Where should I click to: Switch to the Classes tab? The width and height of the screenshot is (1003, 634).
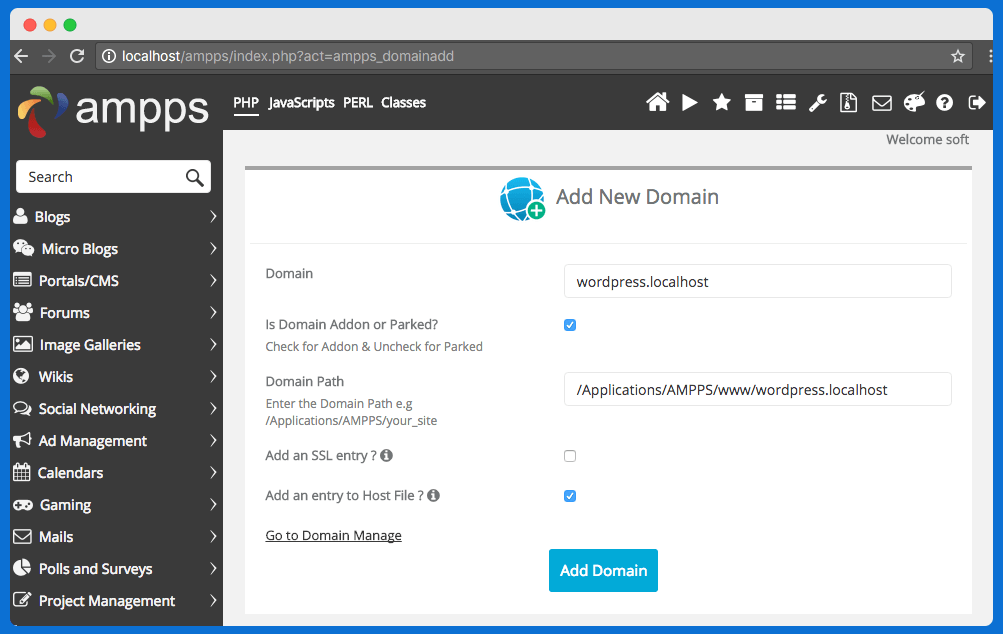tap(403, 103)
